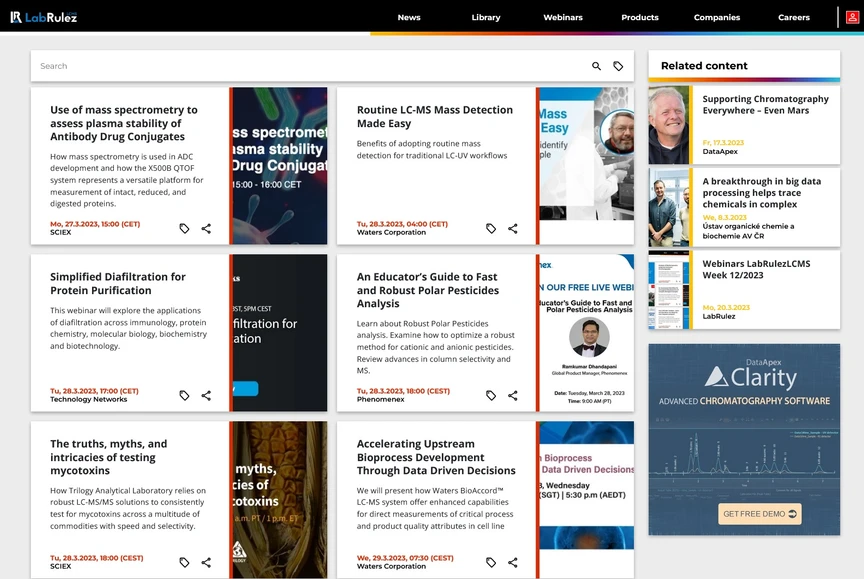This screenshot has height=579, width=864.
Task: Click 'Fr, 17.3.2023' article date
Action: (x=723, y=143)
